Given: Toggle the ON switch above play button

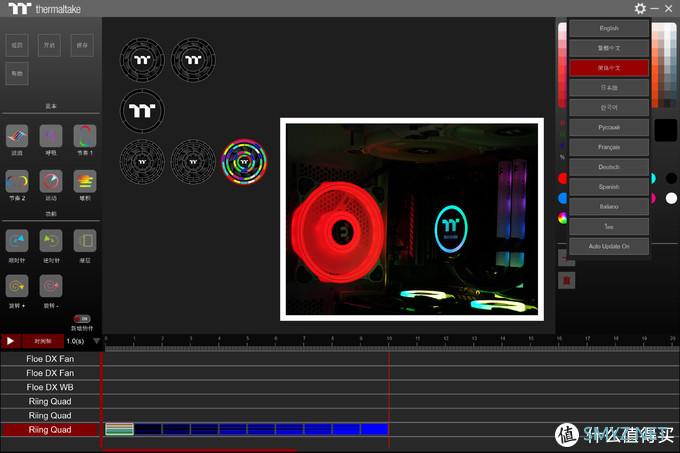Looking at the screenshot, I should tap(82, 319).
